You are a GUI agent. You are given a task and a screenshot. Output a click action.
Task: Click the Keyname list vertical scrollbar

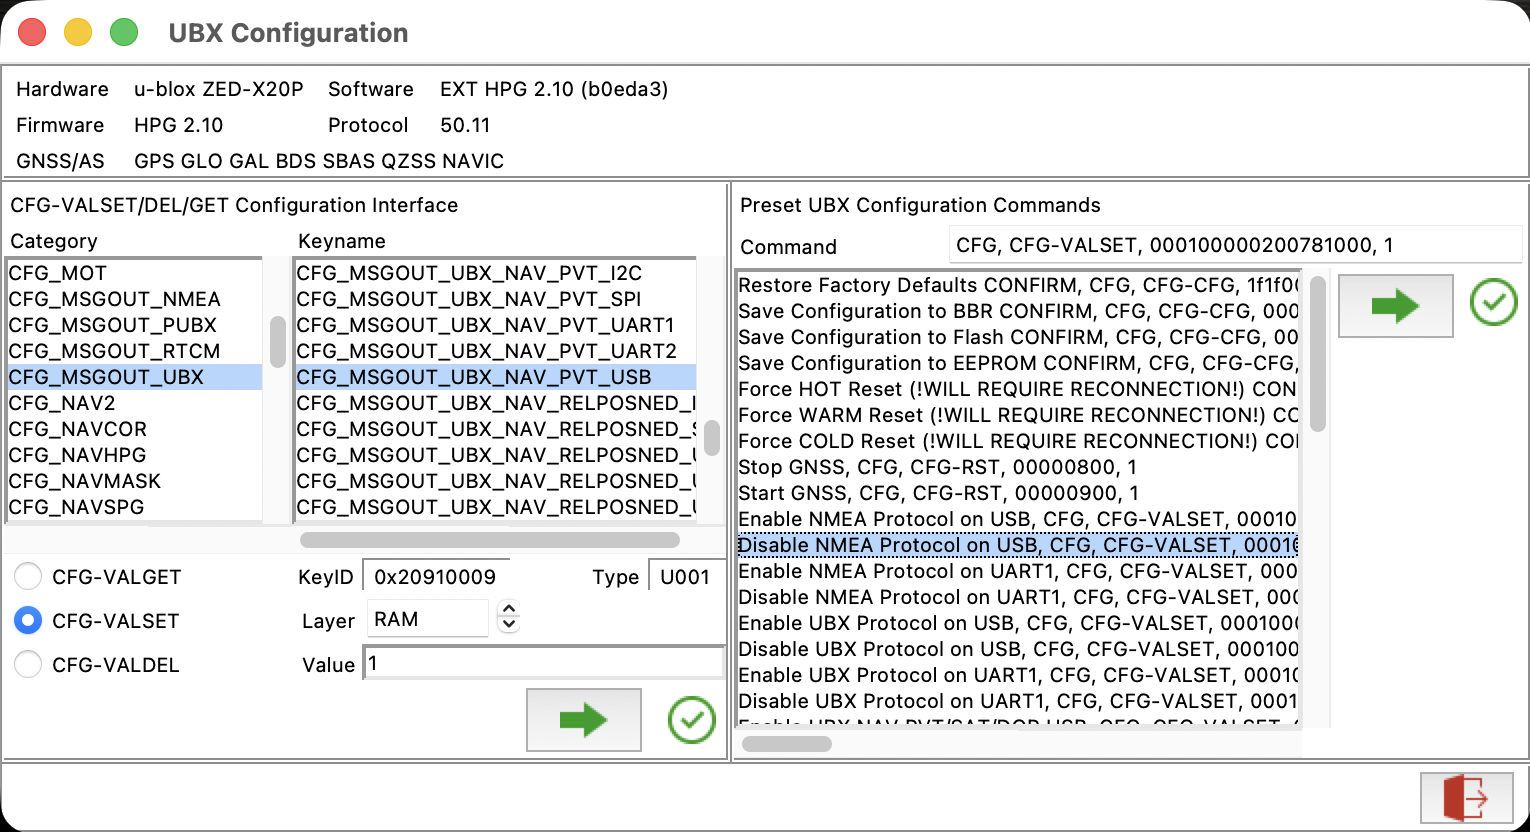[712, 437]
